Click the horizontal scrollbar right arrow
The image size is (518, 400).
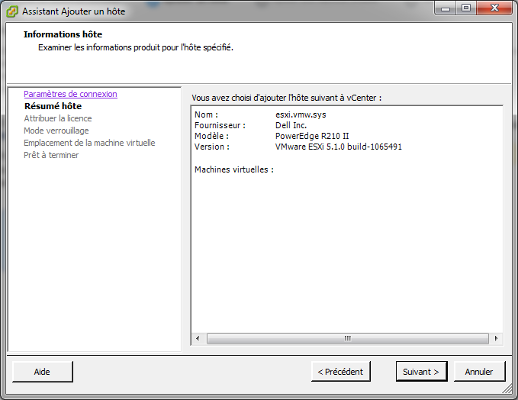[496, 339]
